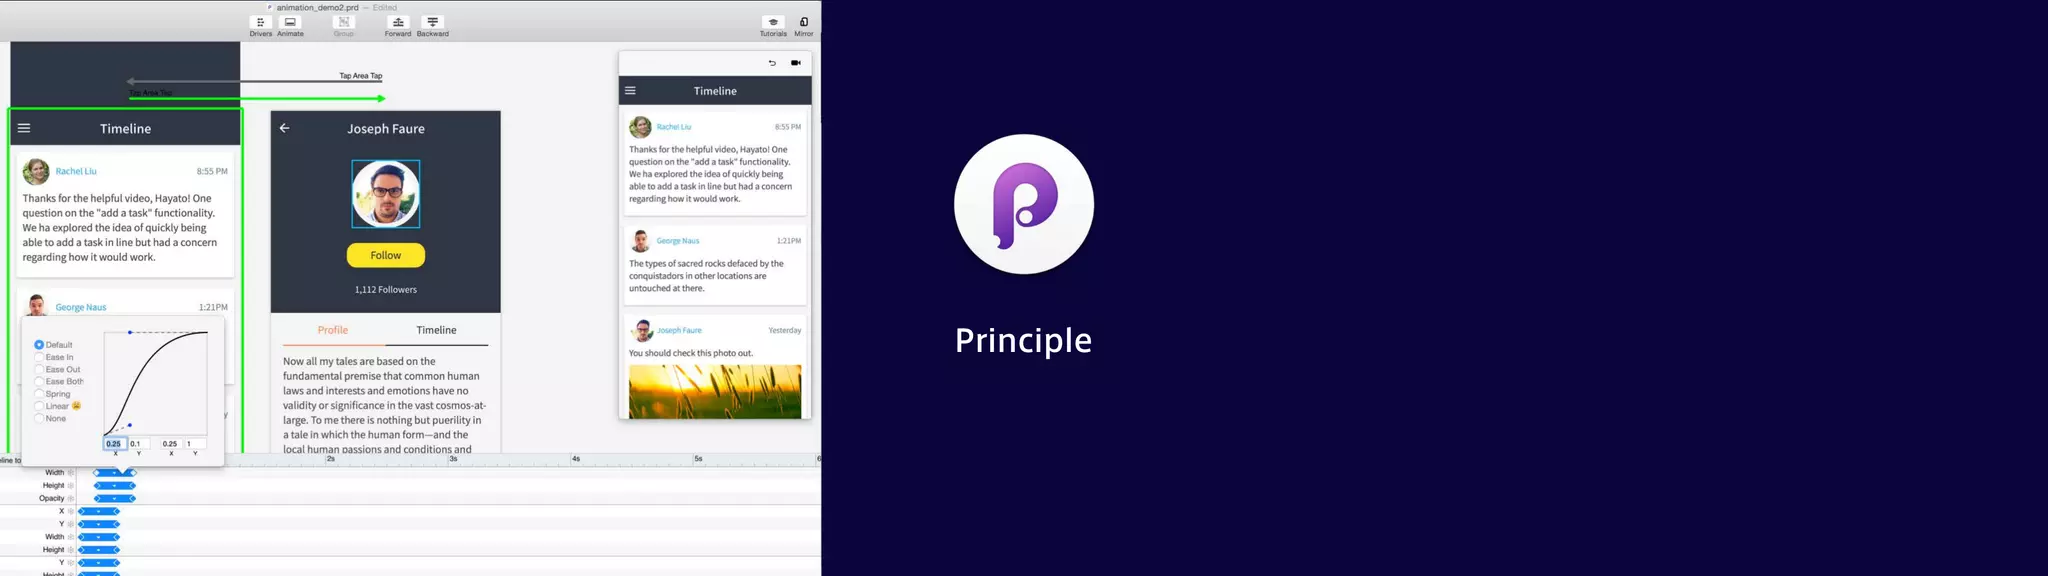Select the gray Tap Area Tap transition arrow
This screenshot has height=576, width=2048.
tap(255, 81)
